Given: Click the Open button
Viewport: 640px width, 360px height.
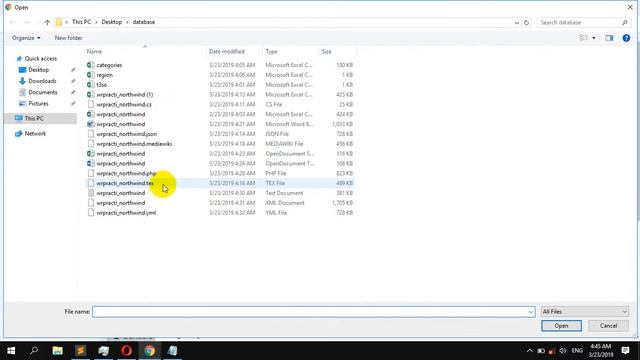Looking at the screenshot, I should [561, 326].
